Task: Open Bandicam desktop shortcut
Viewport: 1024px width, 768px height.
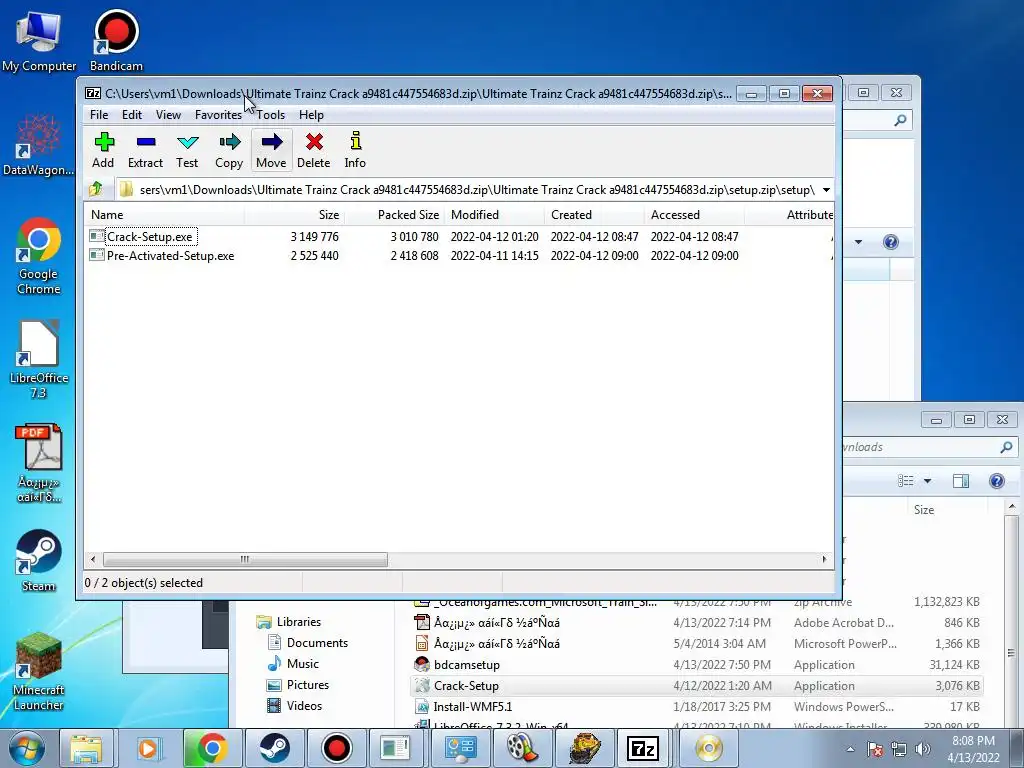Action: (x=116, y=40)
